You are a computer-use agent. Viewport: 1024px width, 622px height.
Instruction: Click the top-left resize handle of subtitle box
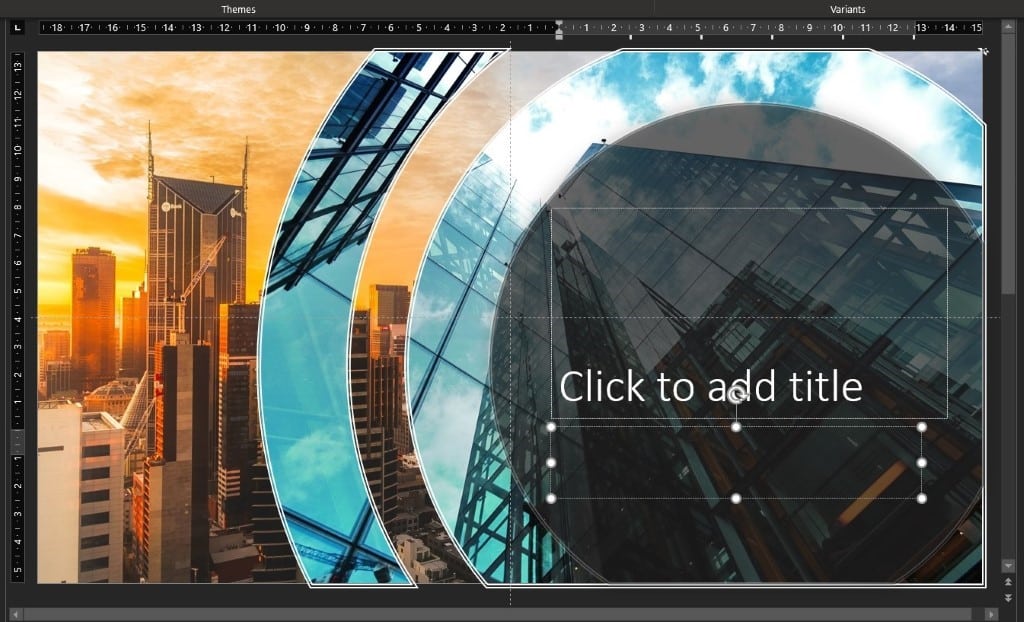pos(551,427)
